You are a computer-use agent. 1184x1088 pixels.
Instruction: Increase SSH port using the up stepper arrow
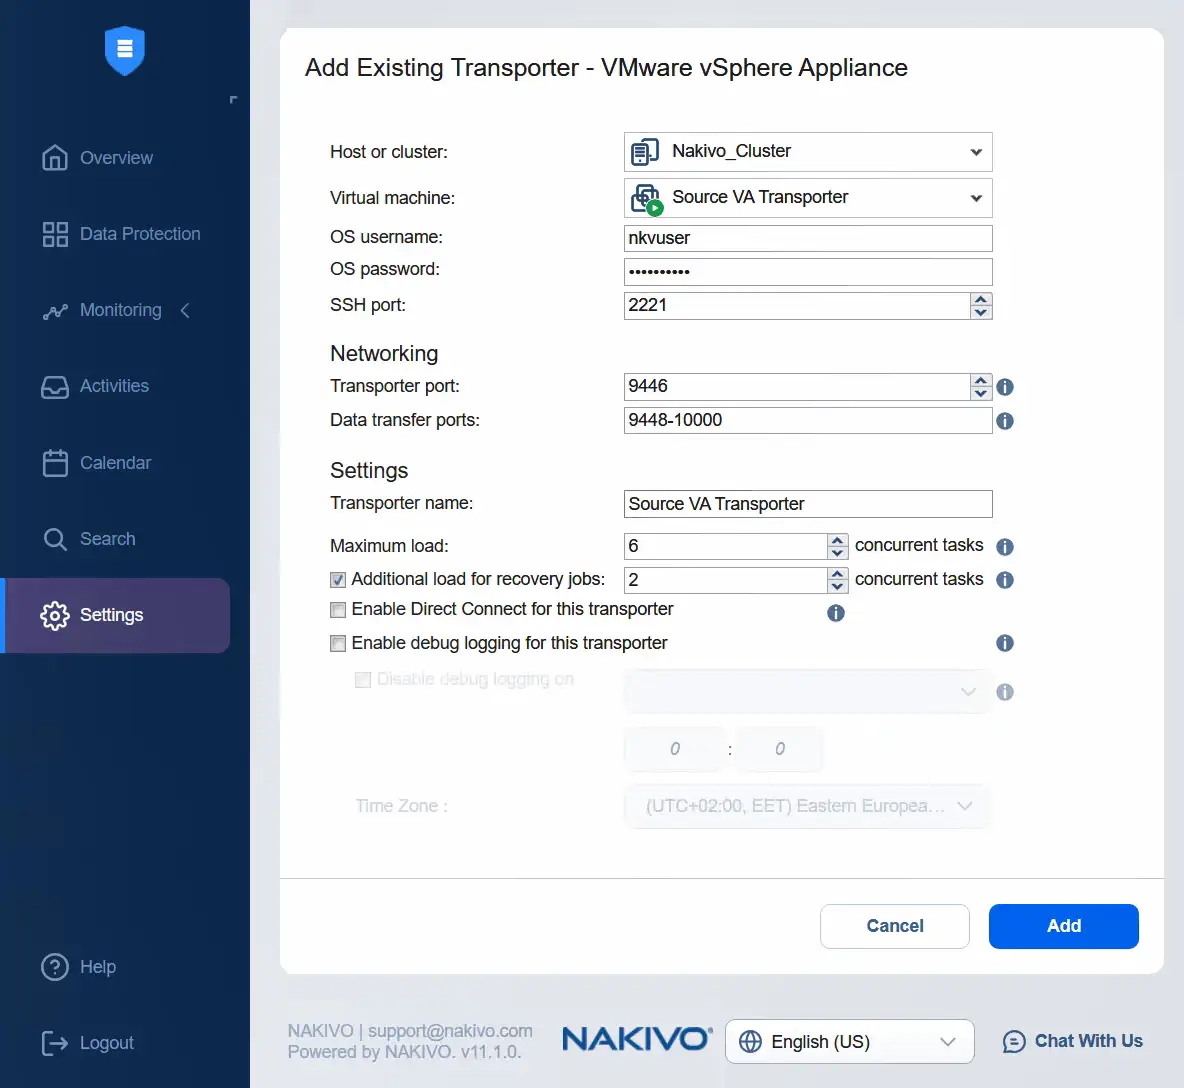pyautogui.click(x=981, y=300)
